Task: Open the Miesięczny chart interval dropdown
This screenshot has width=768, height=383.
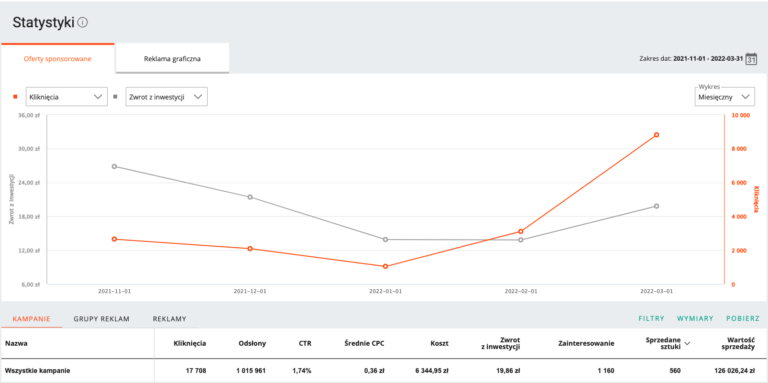Action: pyautogui.click(x=724, y=96)
